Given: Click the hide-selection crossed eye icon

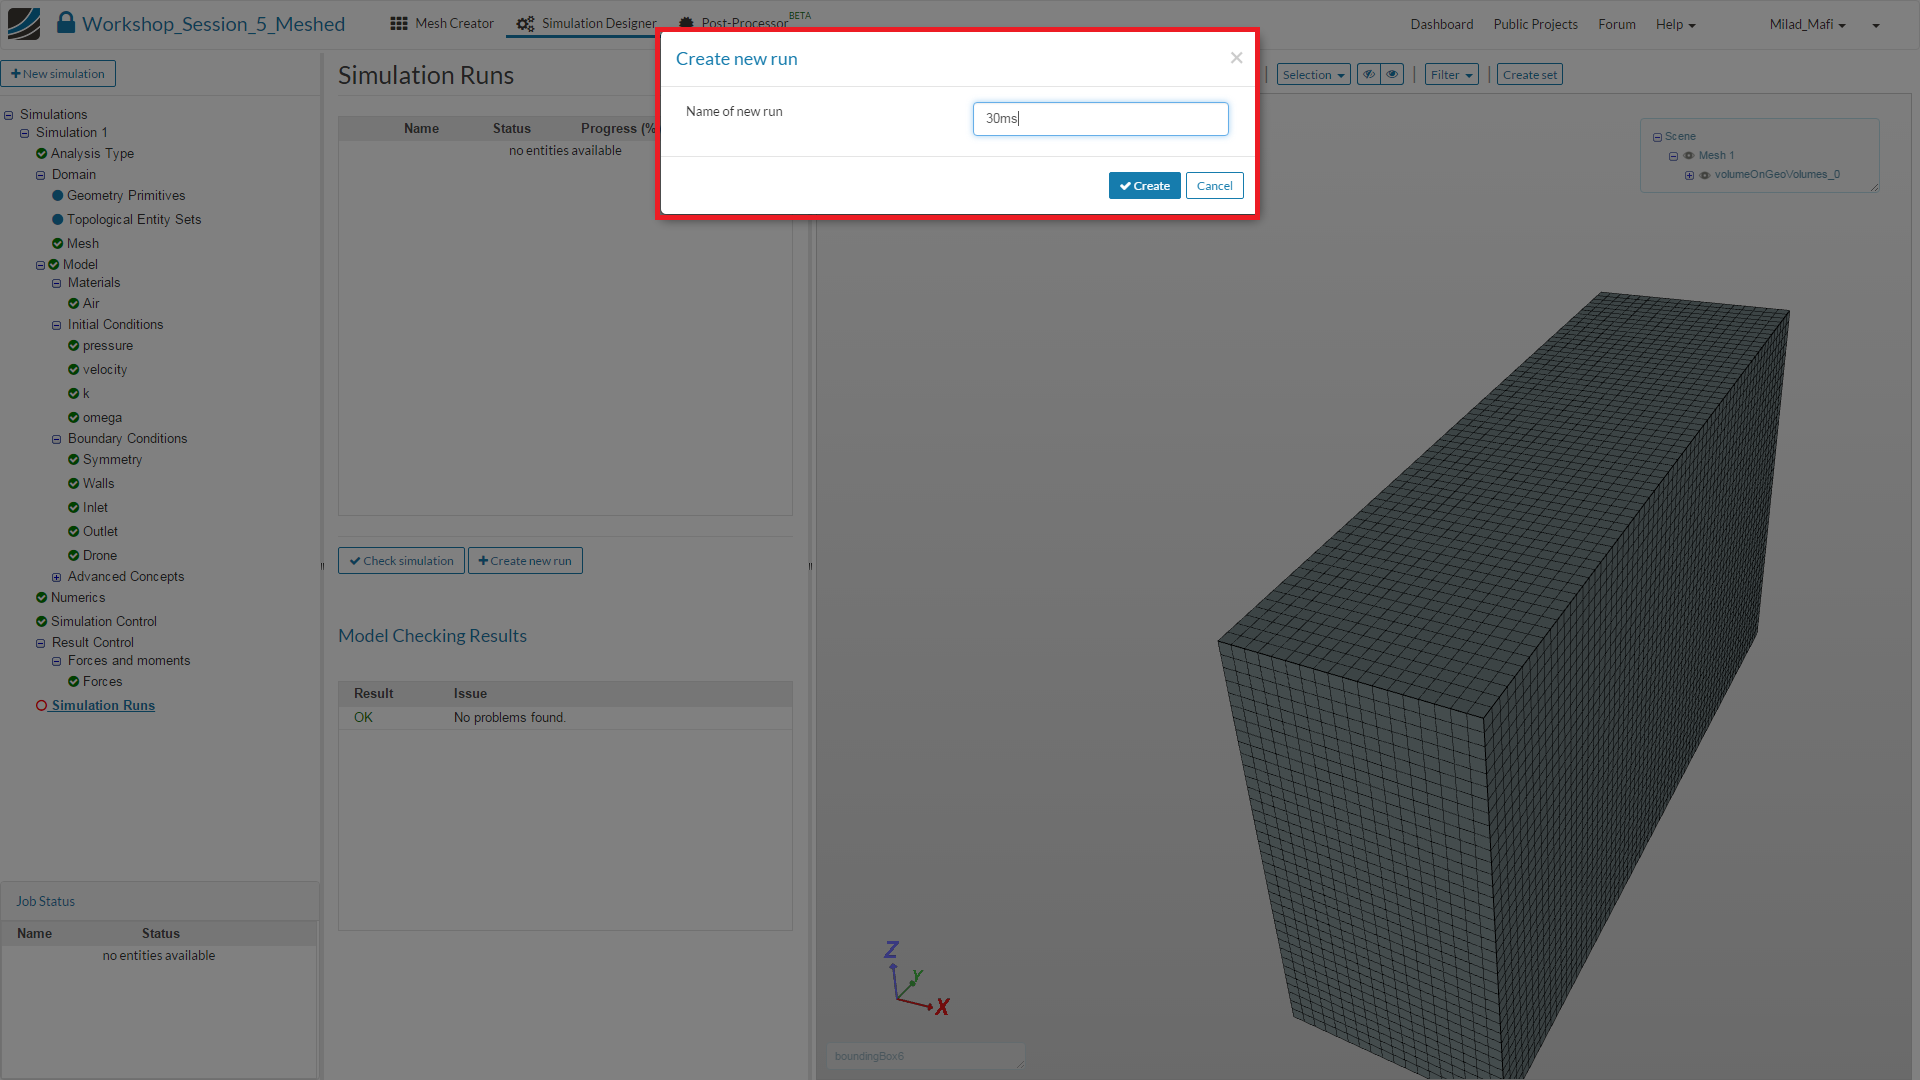Looking at the screenshot, I should point(1369,74).
